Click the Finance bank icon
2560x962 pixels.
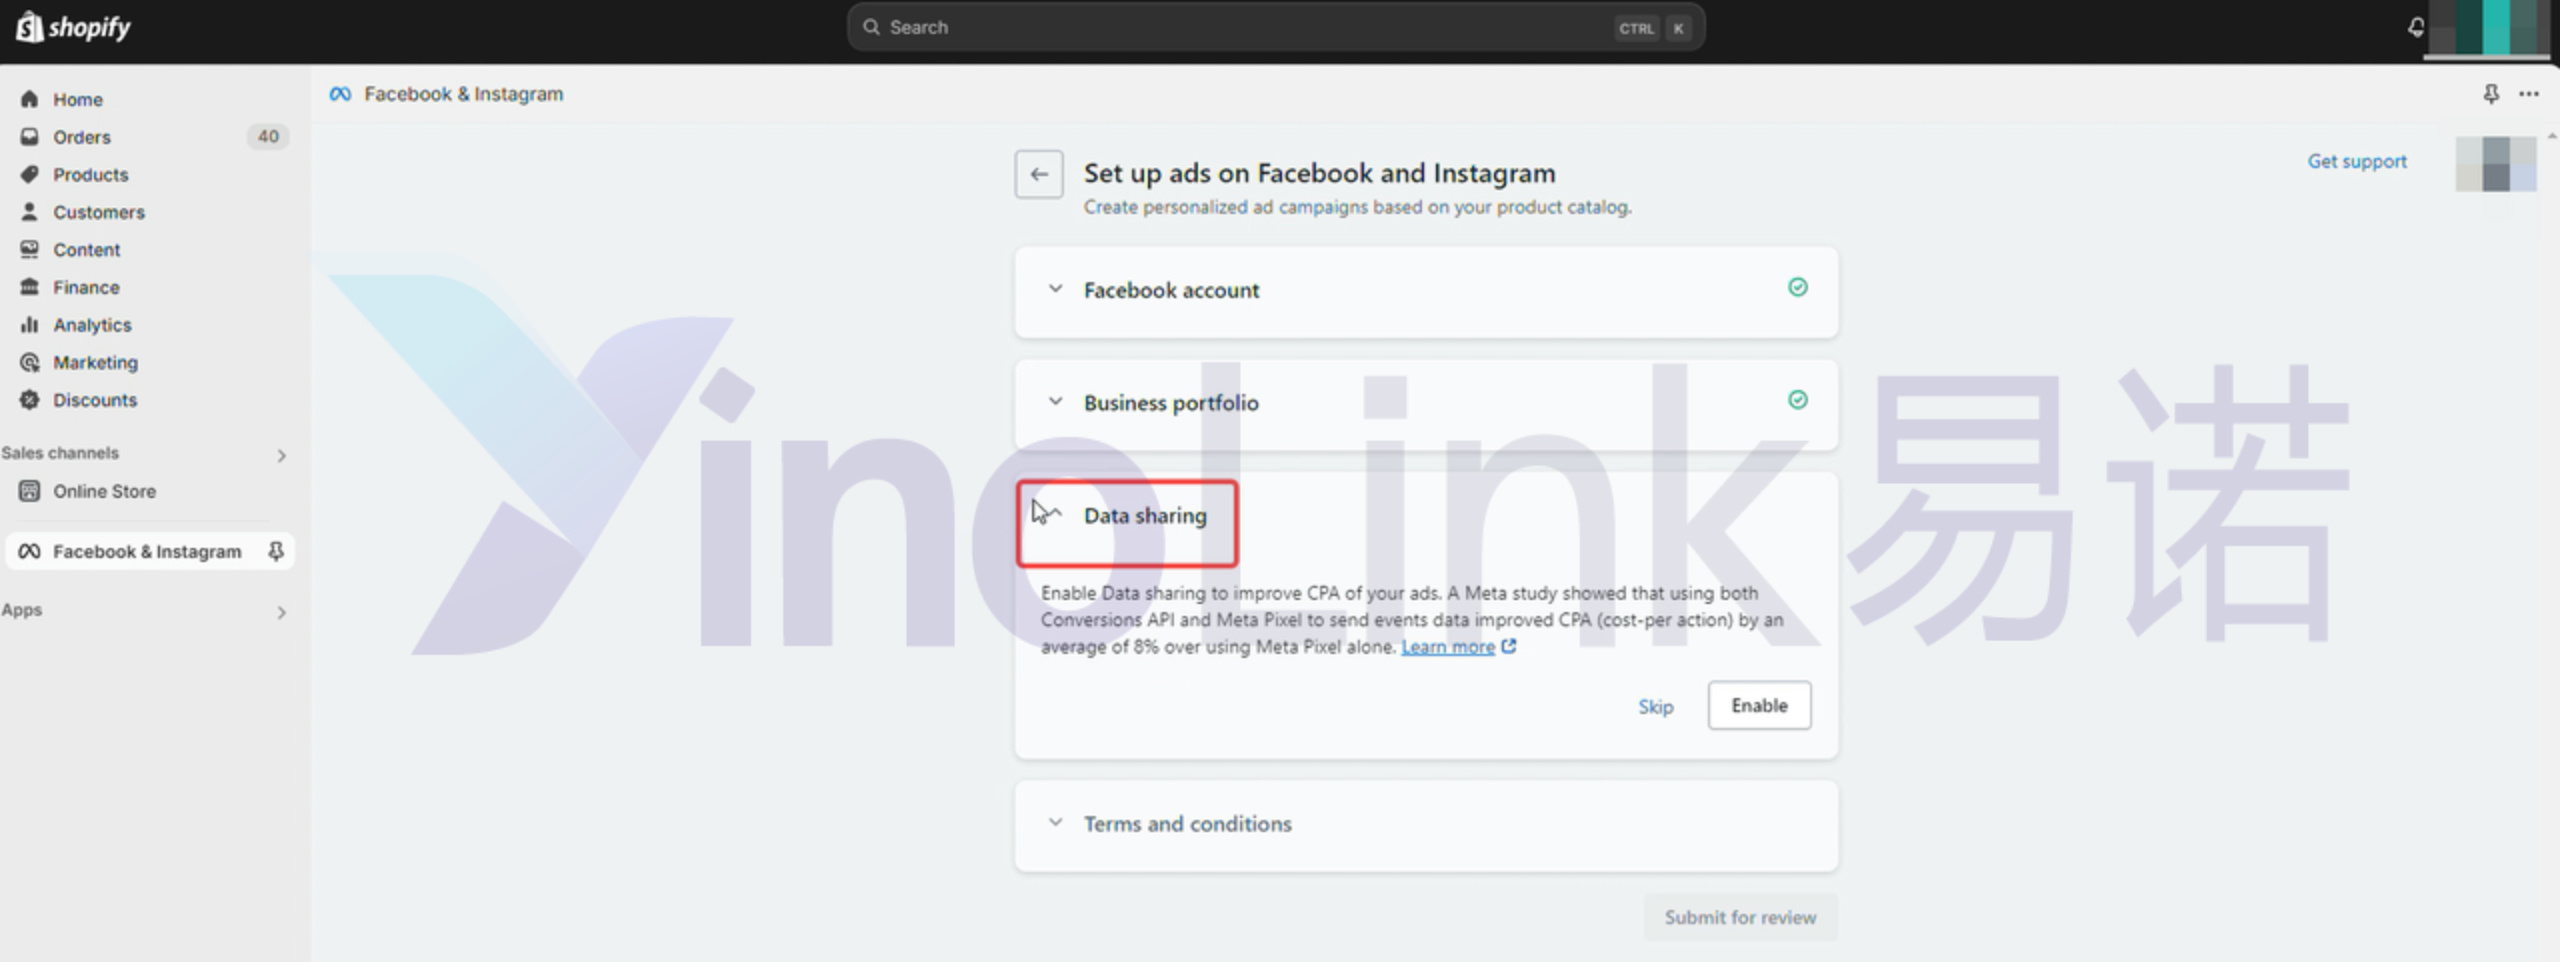(x=29, y=287)
